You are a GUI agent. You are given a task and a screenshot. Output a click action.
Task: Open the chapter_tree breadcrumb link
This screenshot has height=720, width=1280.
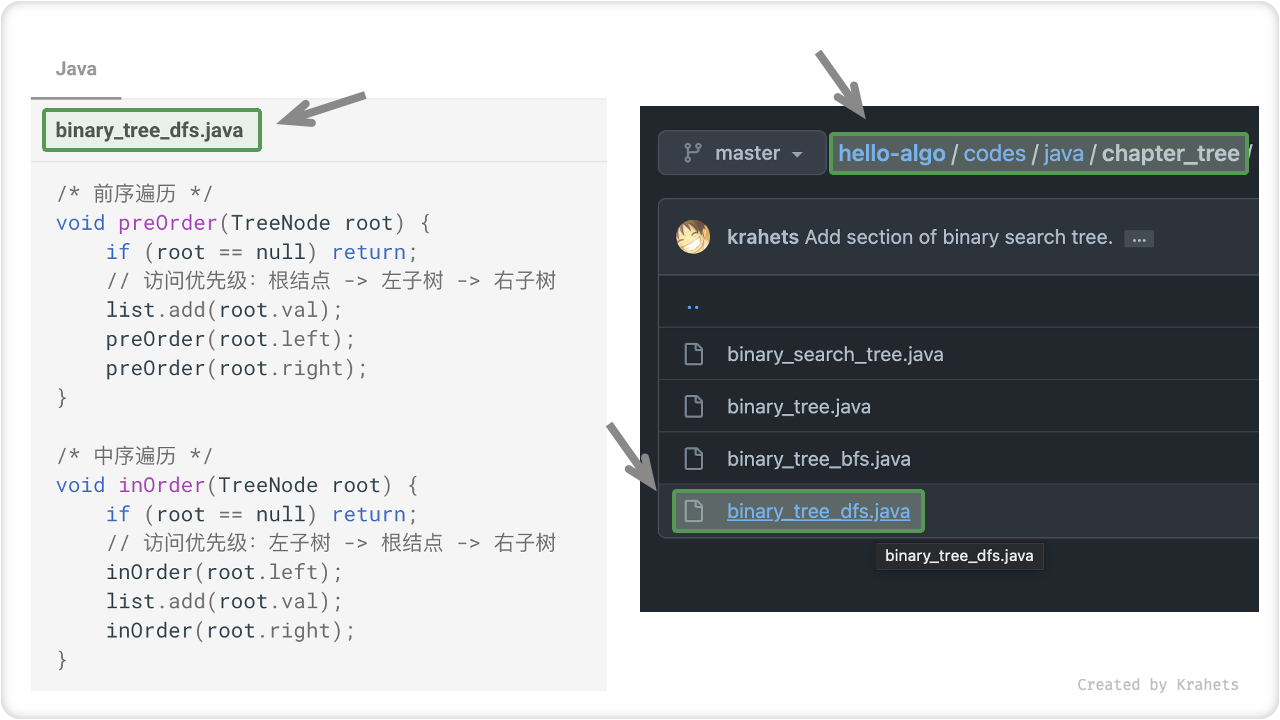click(x=1170, y=153)
